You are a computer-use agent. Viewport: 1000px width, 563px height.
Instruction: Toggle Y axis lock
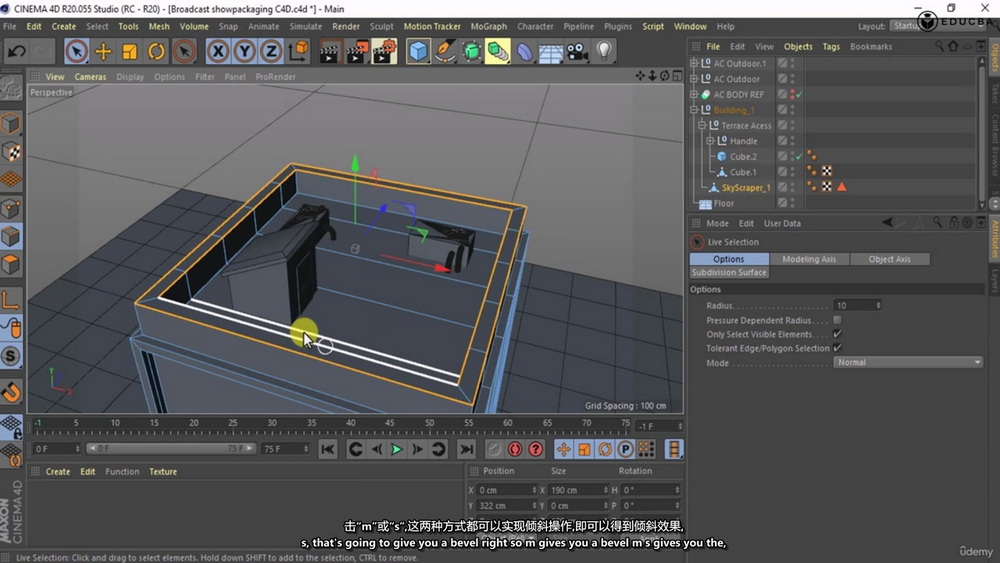coord(245,51)
